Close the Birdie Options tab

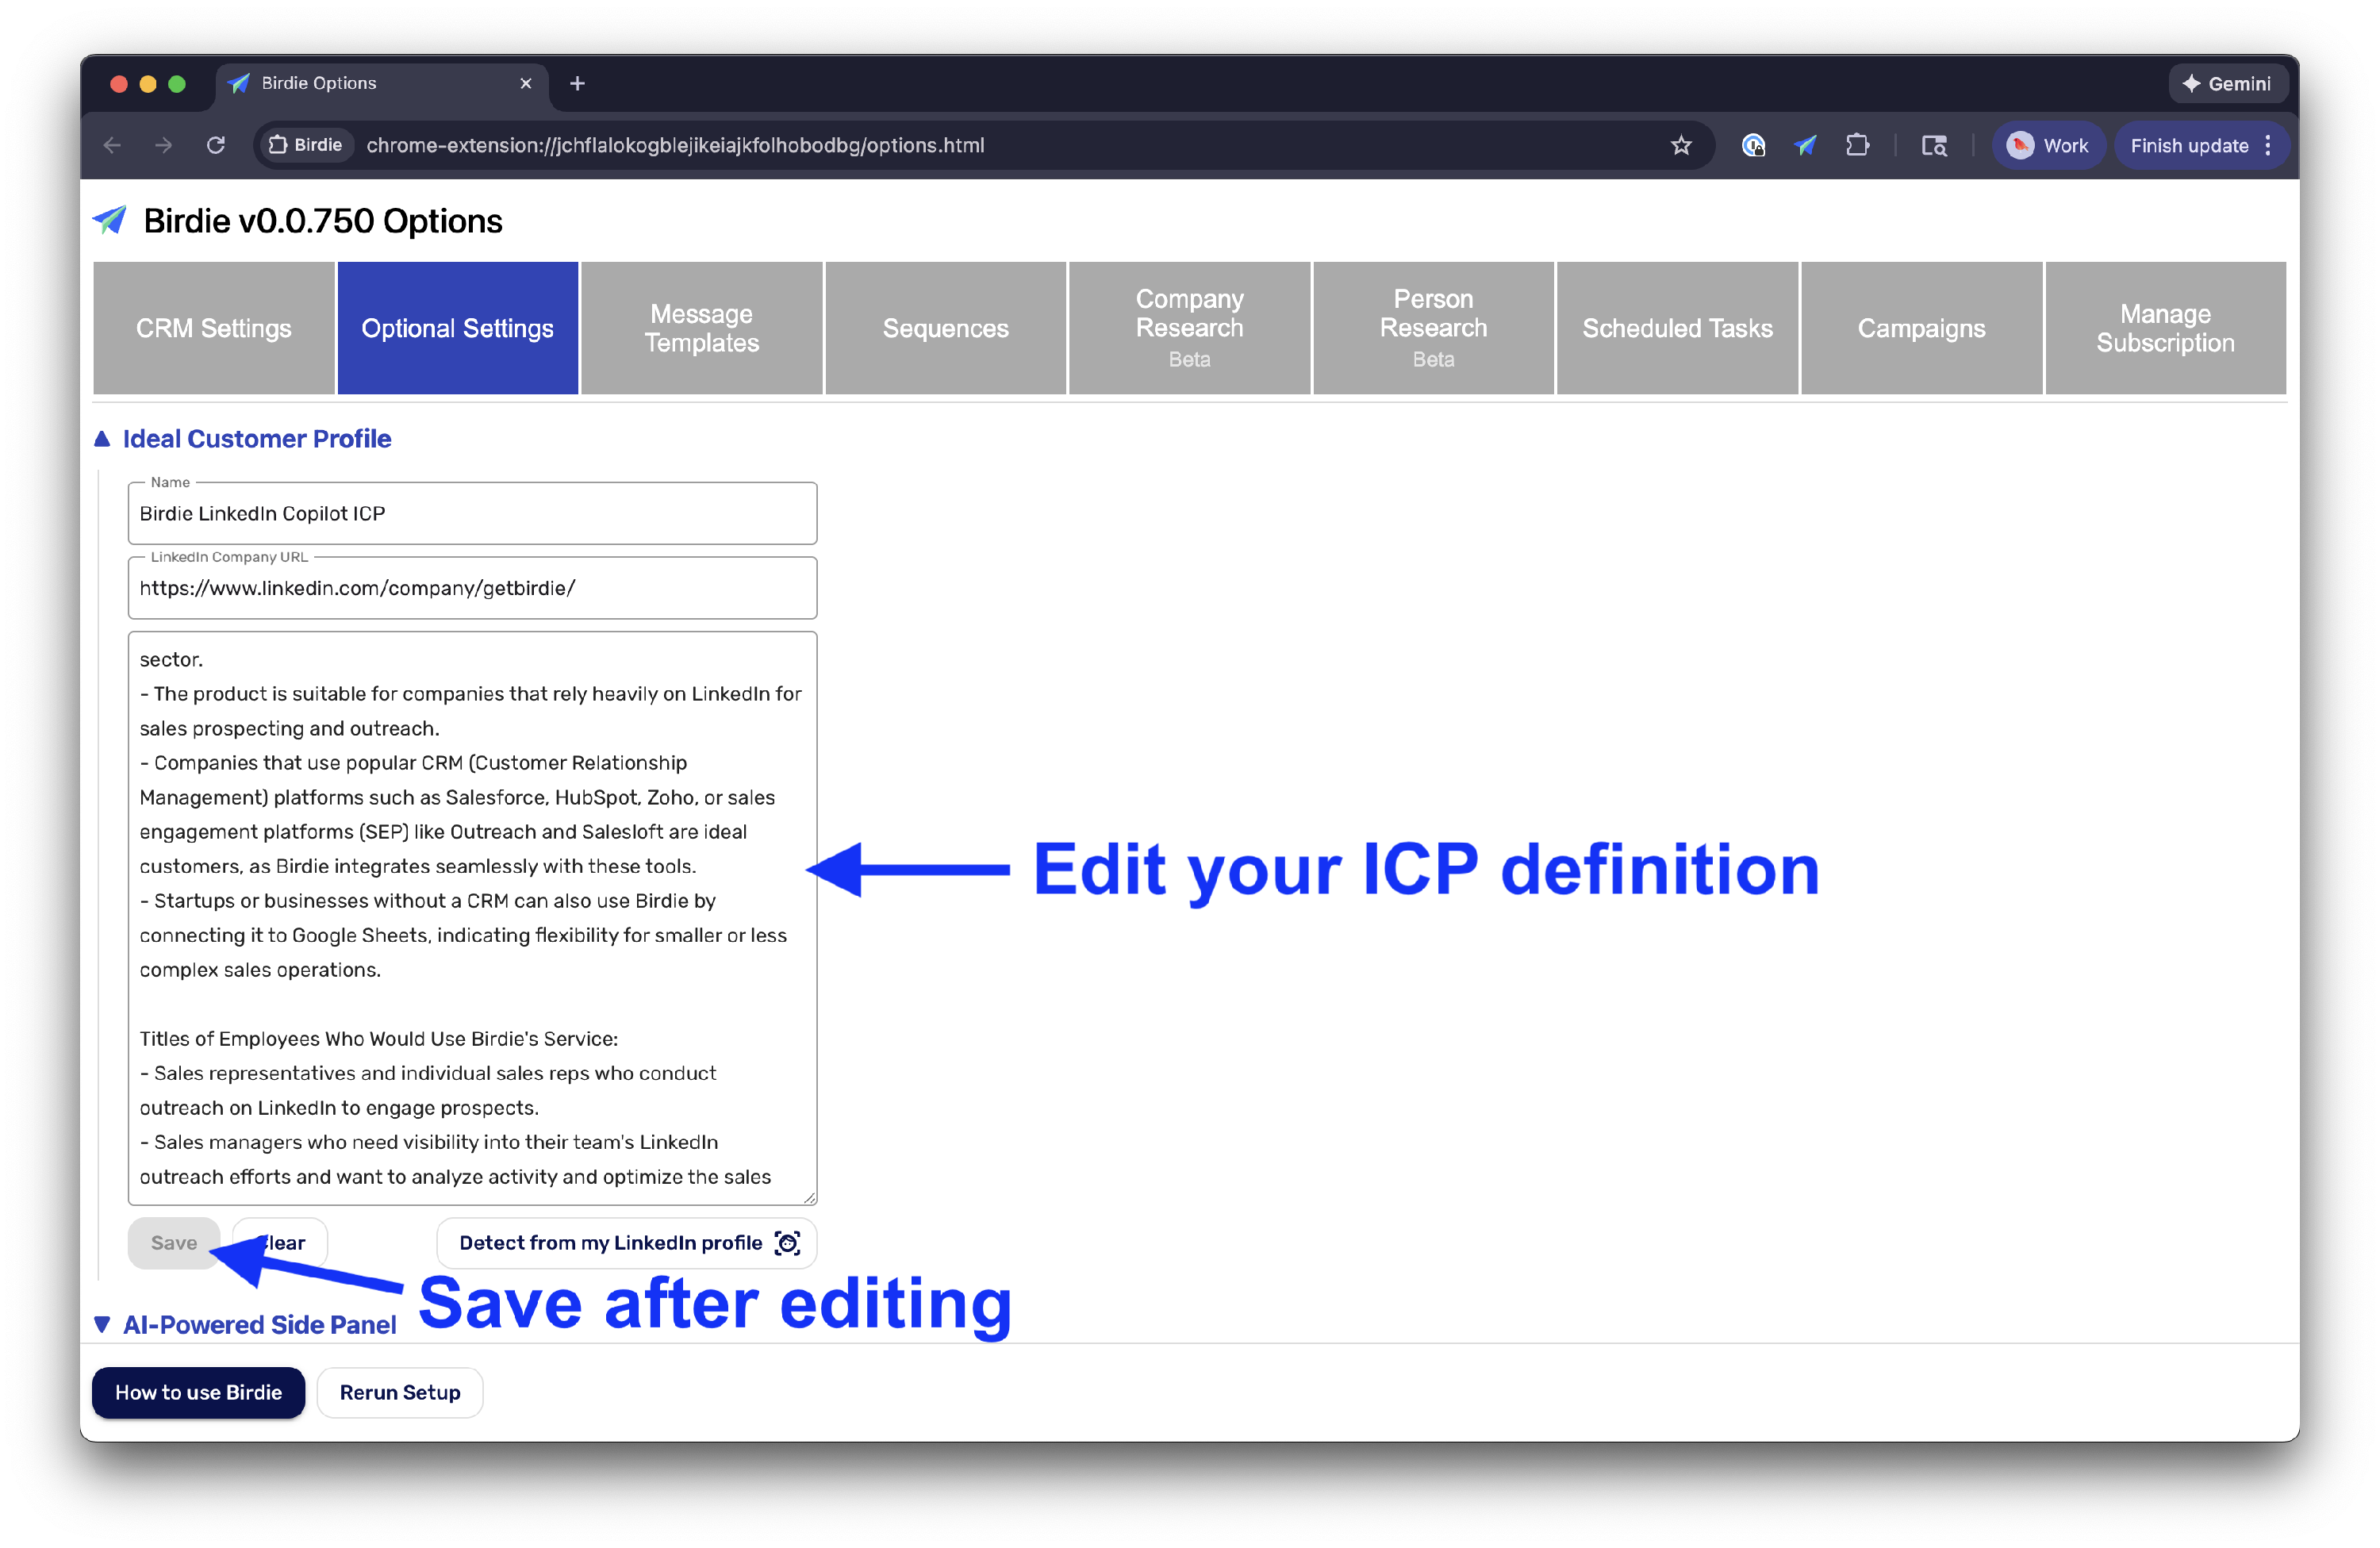(526, 84)
